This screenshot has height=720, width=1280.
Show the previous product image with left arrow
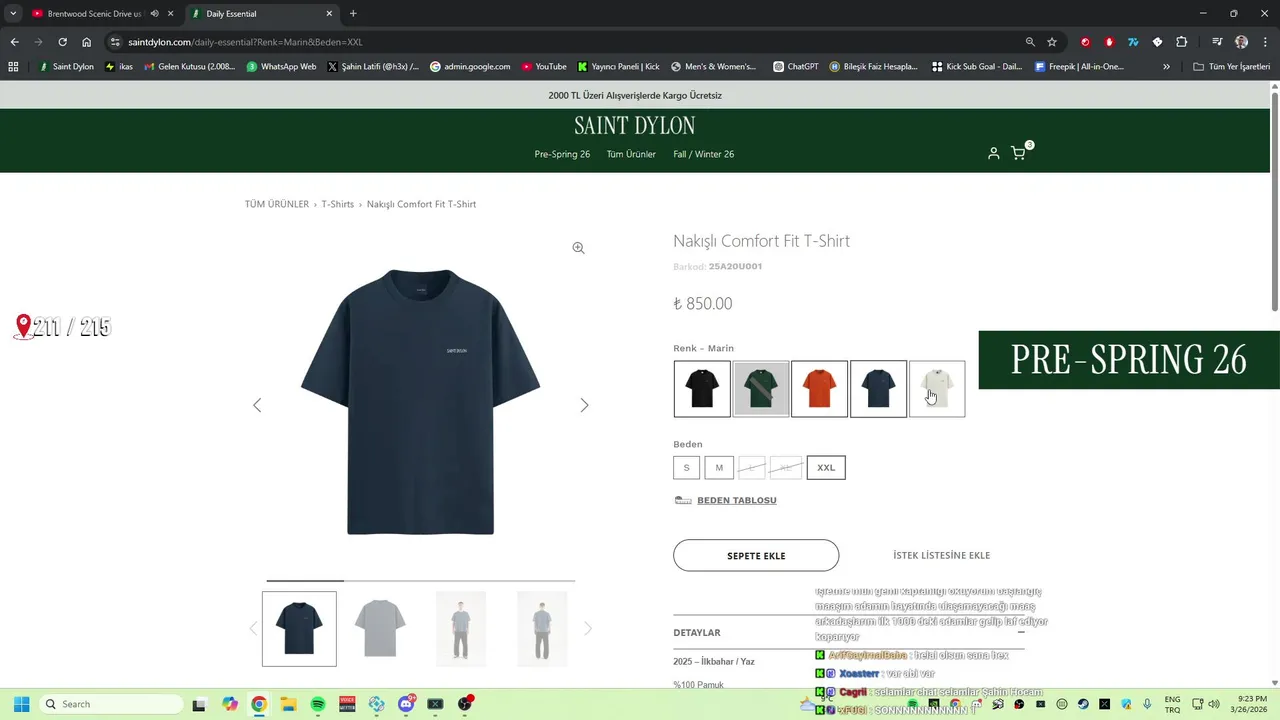[257, 405]
